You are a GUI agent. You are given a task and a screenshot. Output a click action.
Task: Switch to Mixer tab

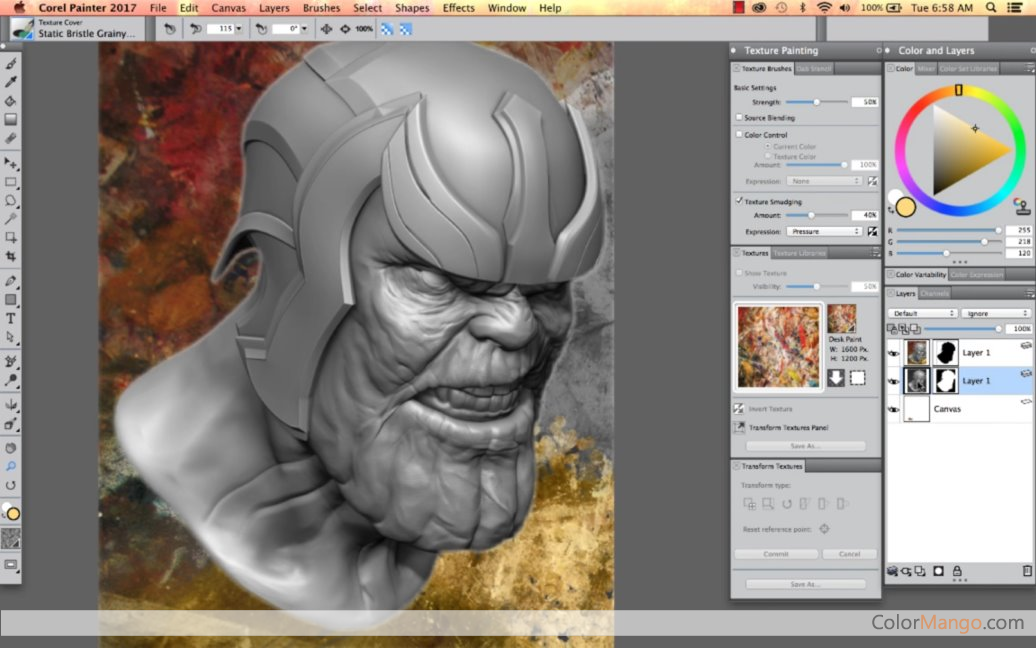[x=926, y=69]
